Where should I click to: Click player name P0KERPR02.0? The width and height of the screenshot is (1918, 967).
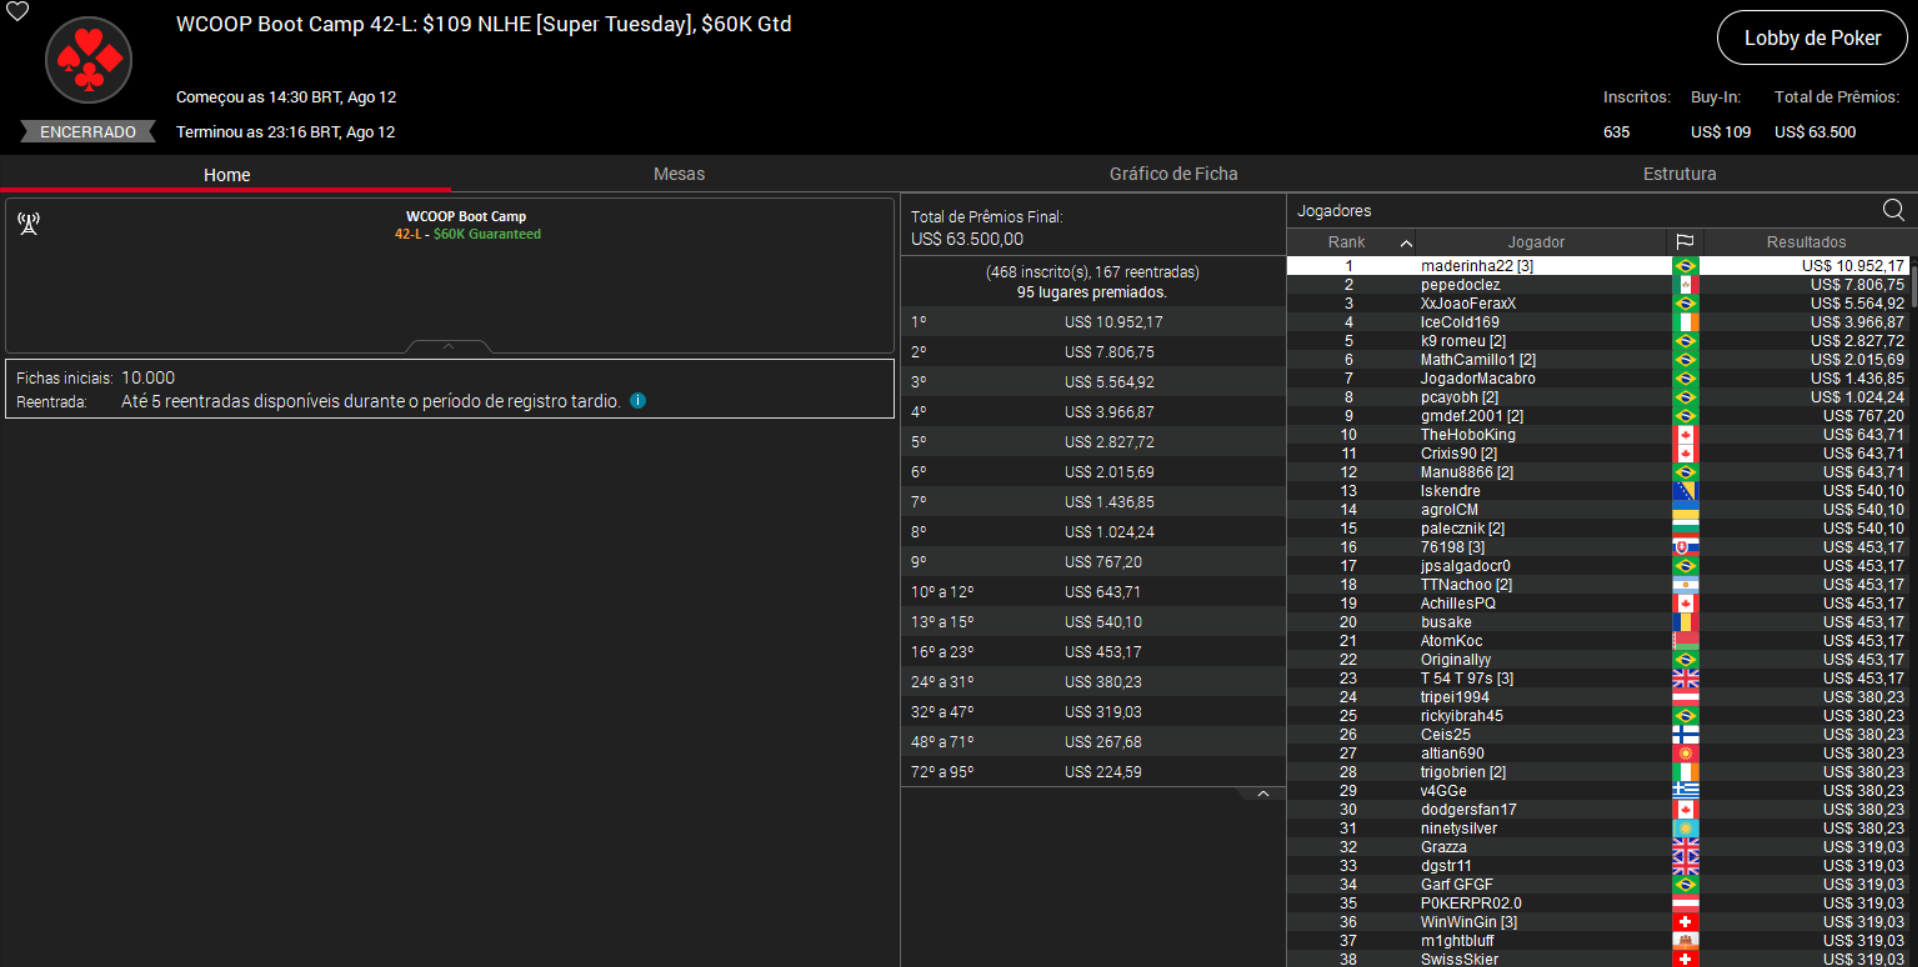pos(1471,903)
